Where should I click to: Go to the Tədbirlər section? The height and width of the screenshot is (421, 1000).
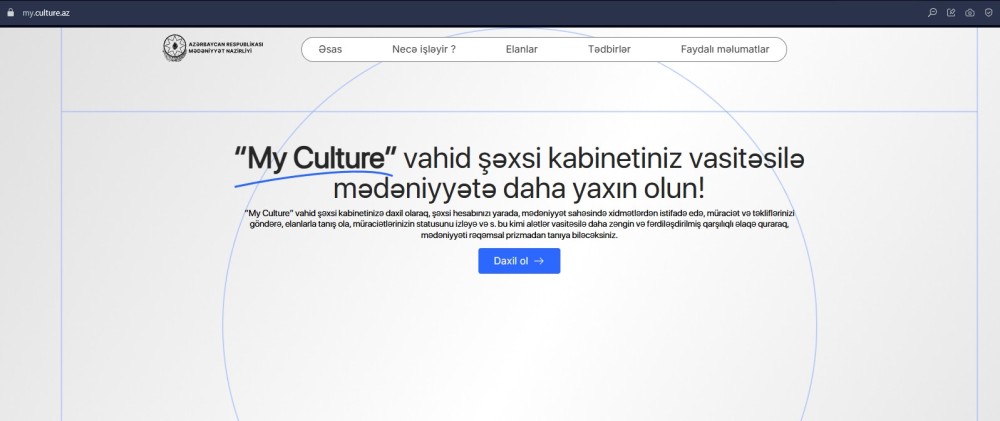tap(609, 49)
